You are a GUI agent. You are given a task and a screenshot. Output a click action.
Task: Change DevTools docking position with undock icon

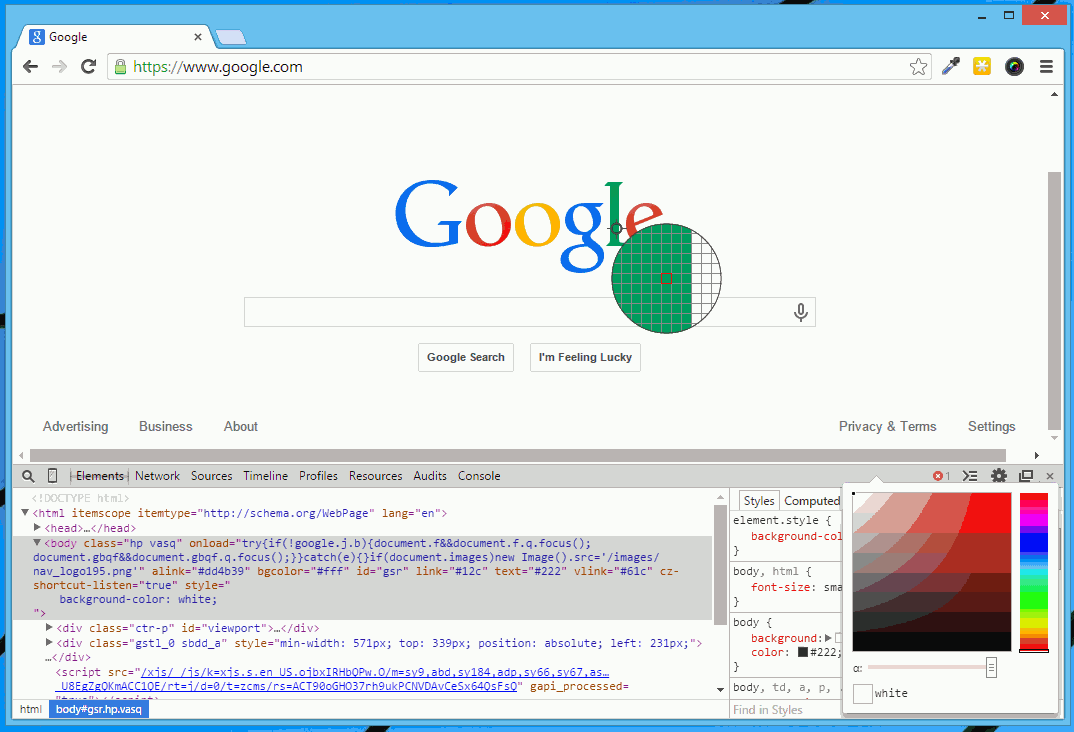point(1025,476)
